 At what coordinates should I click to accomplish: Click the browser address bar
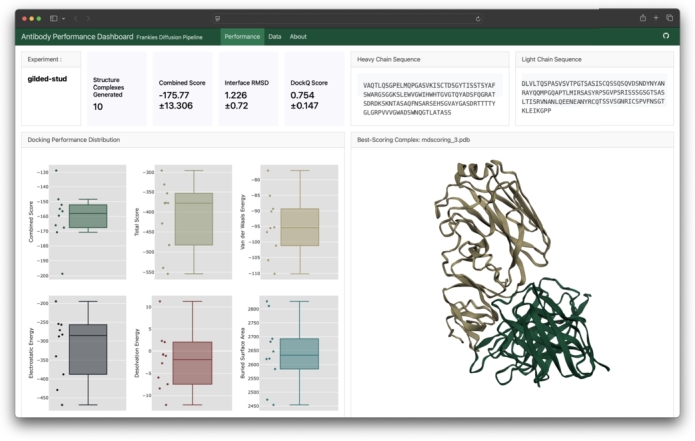point(347,18)
